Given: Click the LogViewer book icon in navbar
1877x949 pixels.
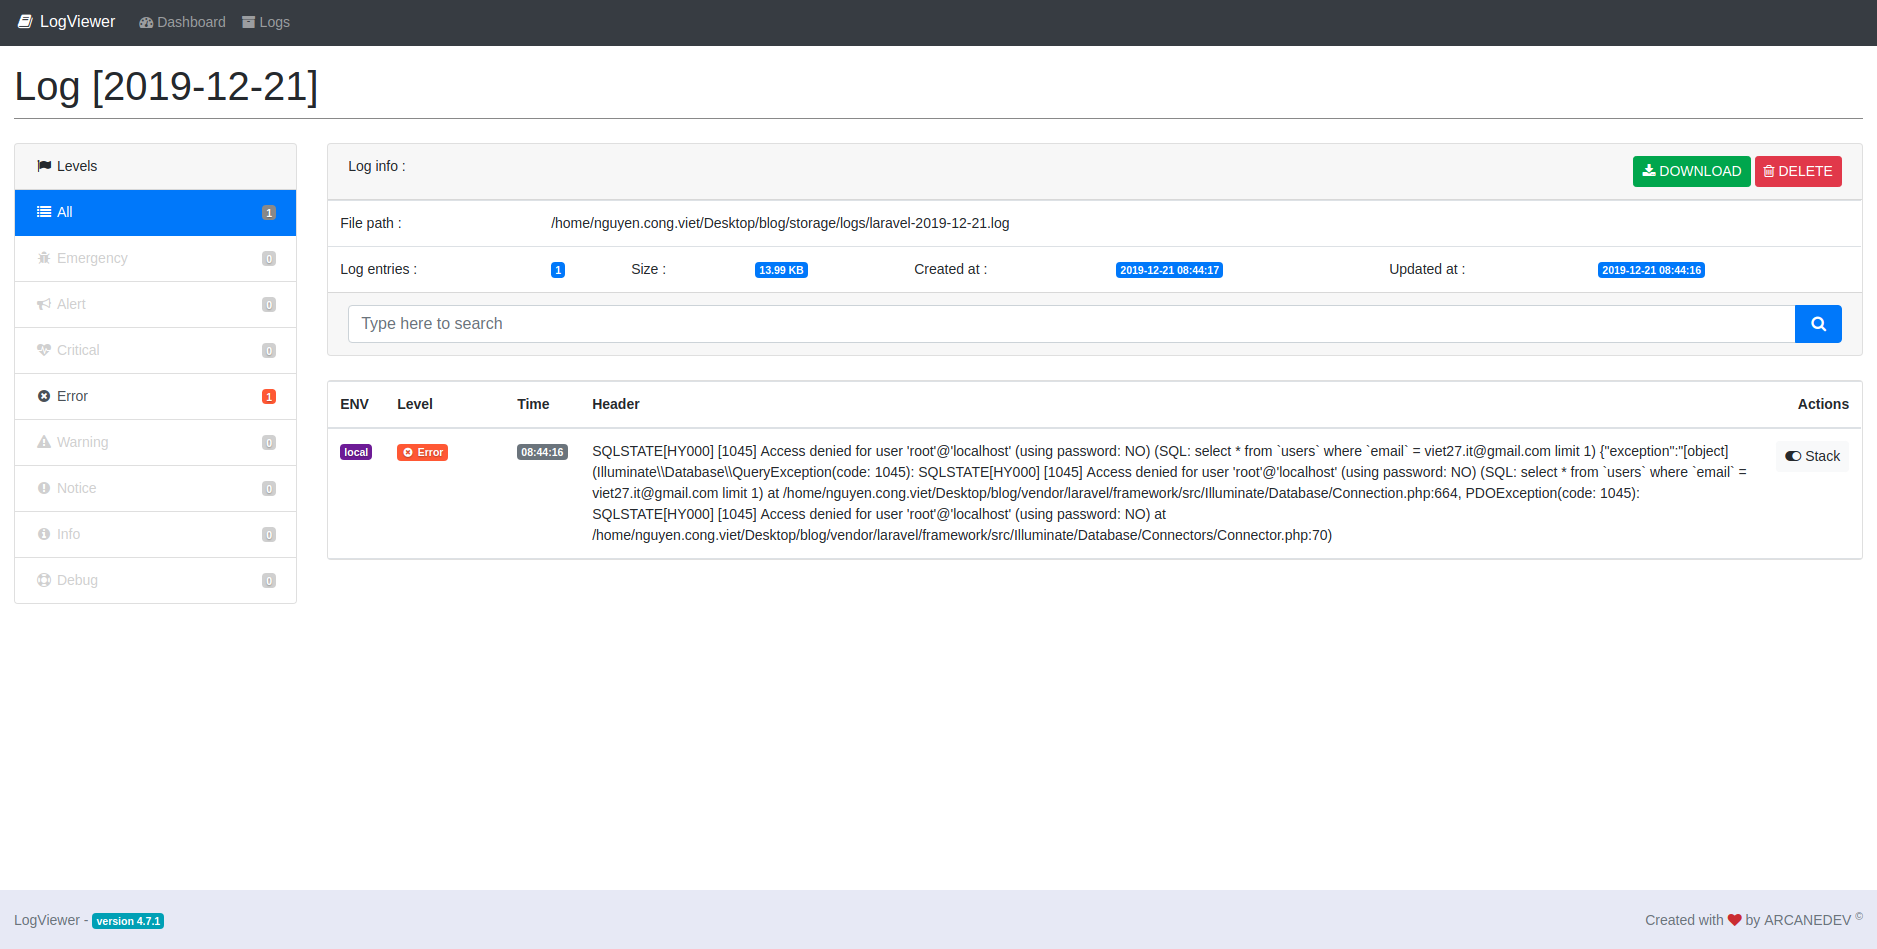Looking at the screenshot, I should pyautogui.click(x=25, y=21).
